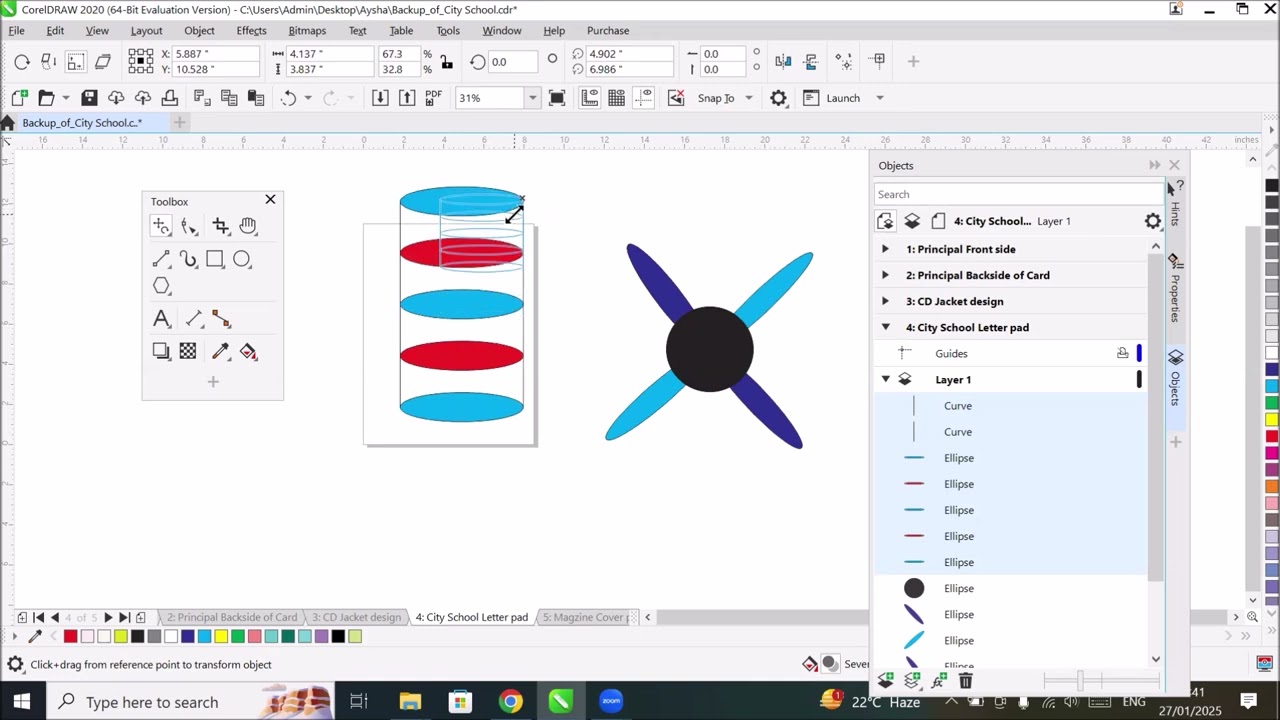Open the Undo history dropdown arrow
This screenshot has width=1280, height=720.
tap(307, 98)
